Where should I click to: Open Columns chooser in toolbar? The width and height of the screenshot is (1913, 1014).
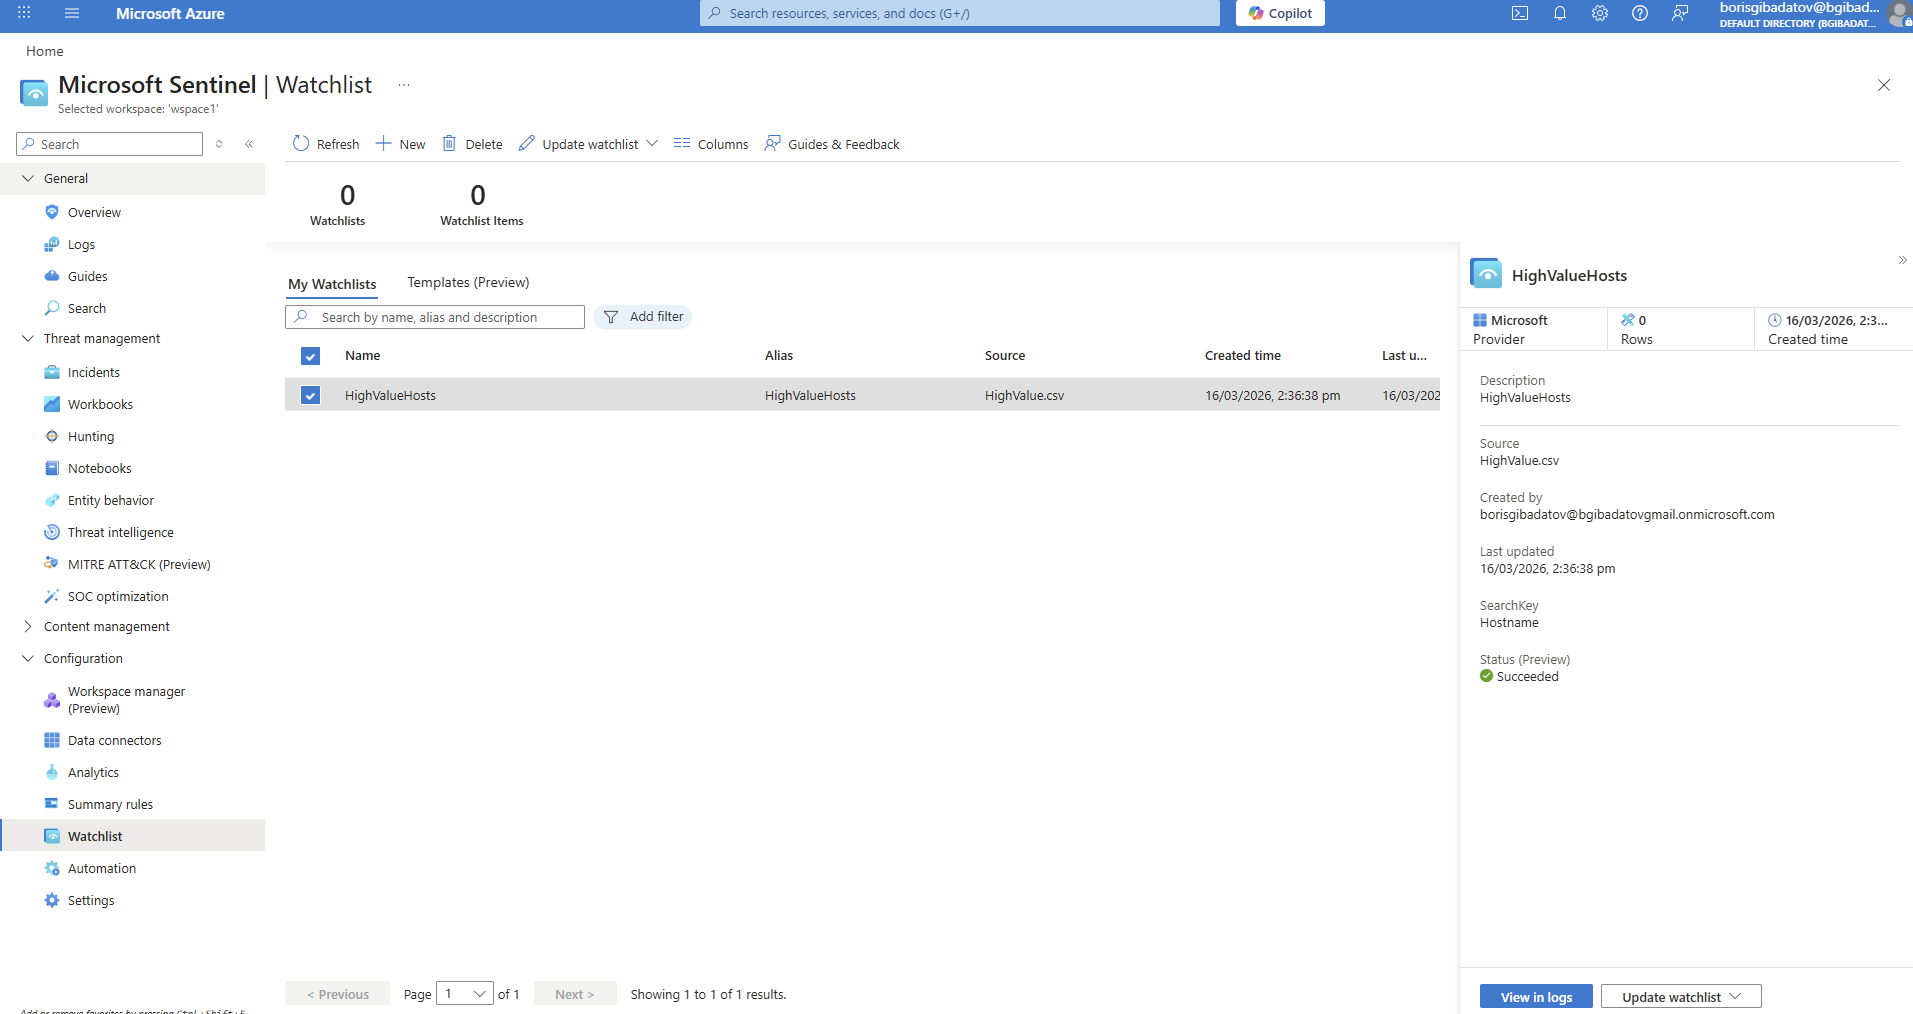point(710,144)
